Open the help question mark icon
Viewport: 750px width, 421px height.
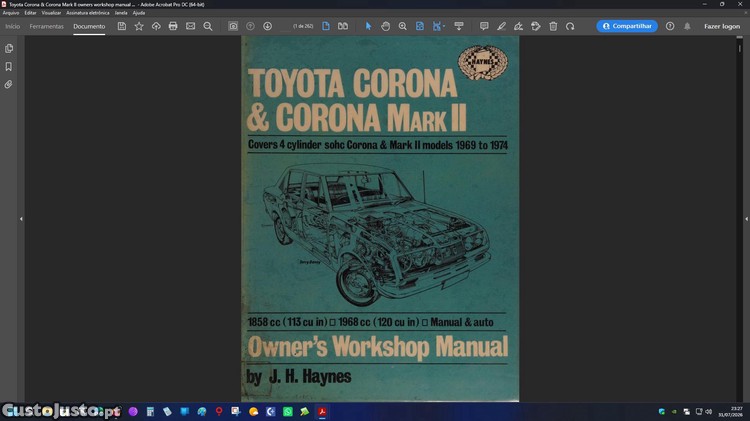(x=670, y=26)
